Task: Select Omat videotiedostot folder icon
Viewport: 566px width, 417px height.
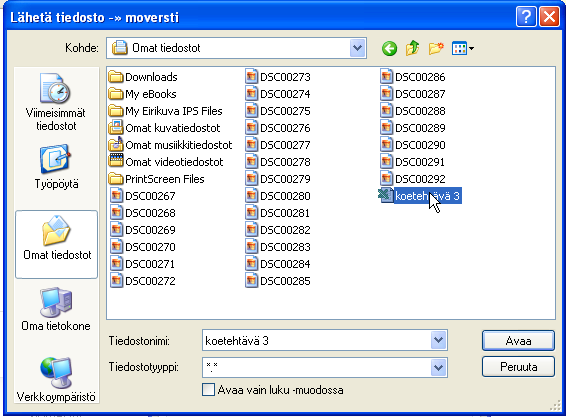Action: (116, 161)
